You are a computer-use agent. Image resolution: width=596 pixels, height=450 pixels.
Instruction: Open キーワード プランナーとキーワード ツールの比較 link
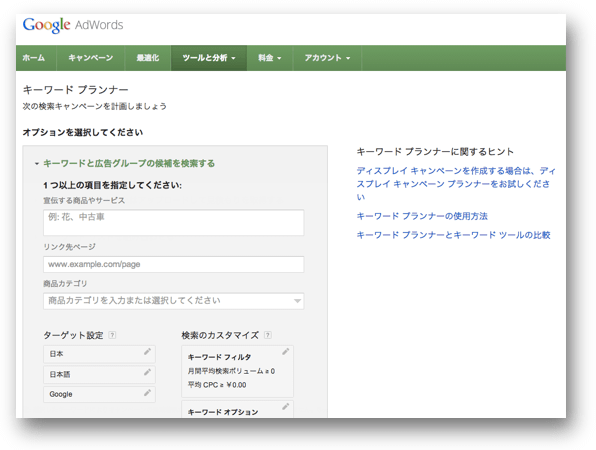453,235
